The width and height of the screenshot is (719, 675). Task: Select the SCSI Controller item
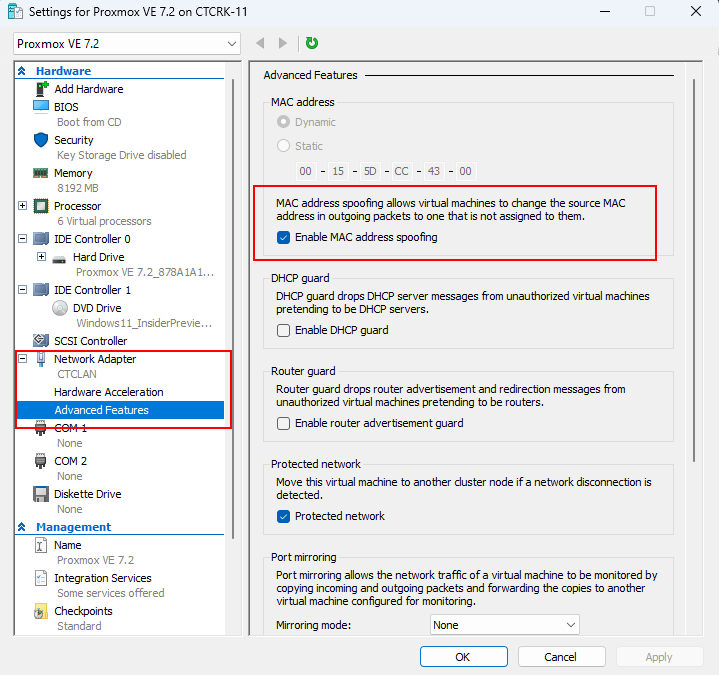[x=91, y=341]
